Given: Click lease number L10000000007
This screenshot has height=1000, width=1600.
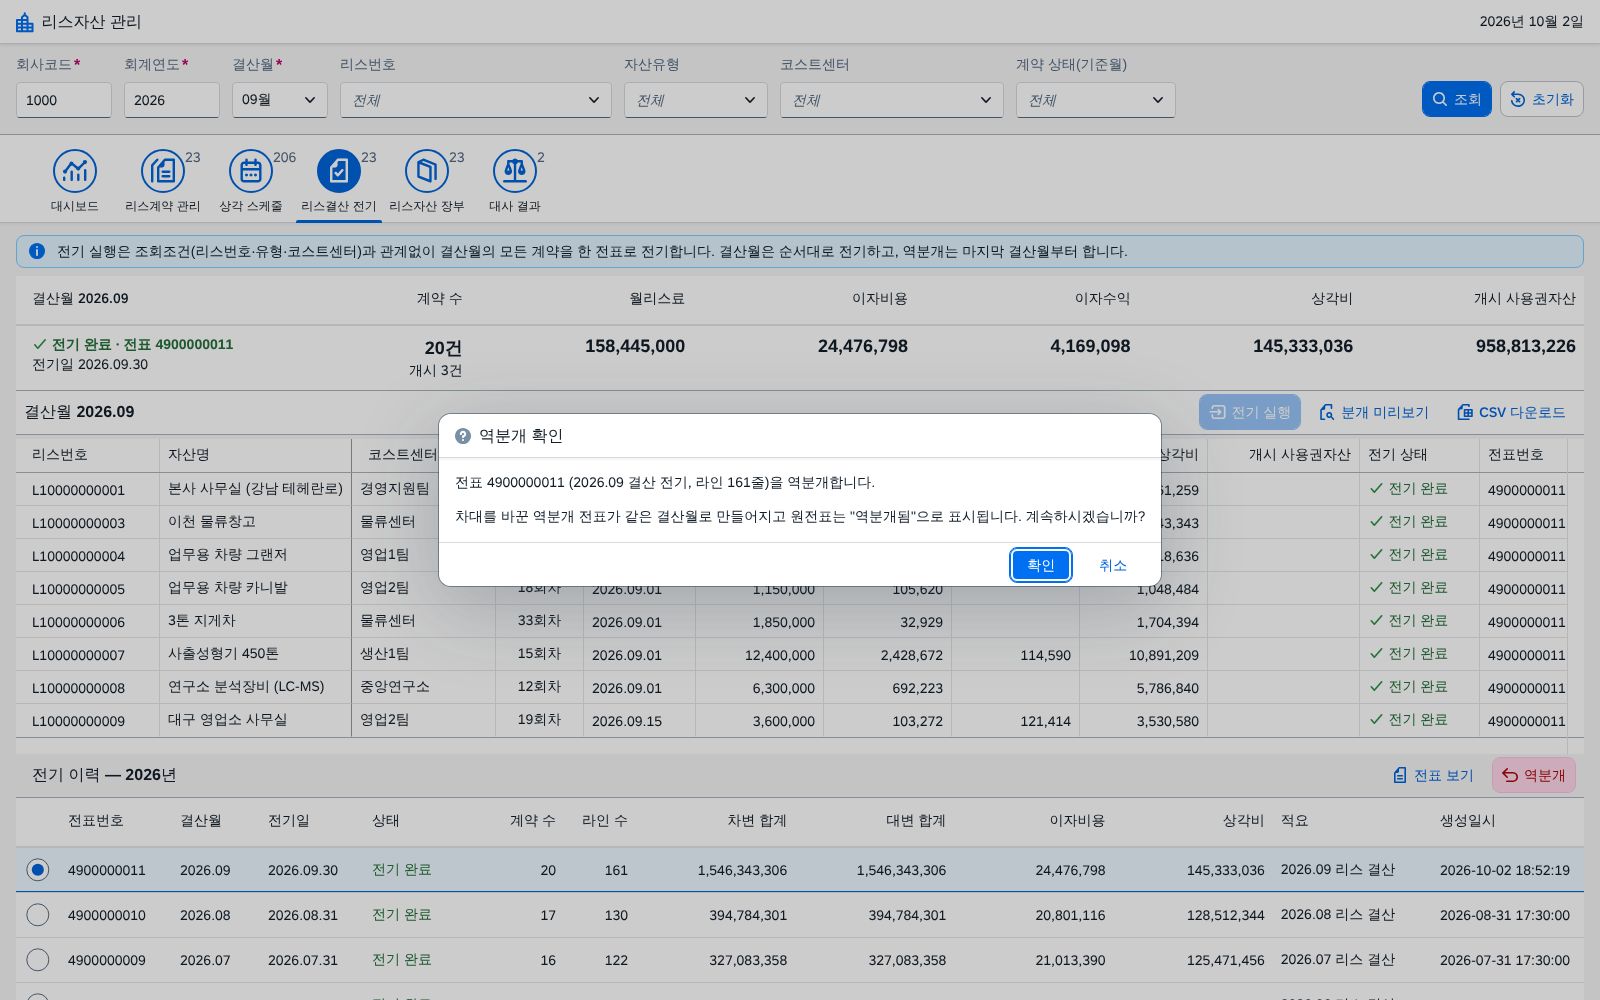Looking at the screenshot, I should 79,655.
